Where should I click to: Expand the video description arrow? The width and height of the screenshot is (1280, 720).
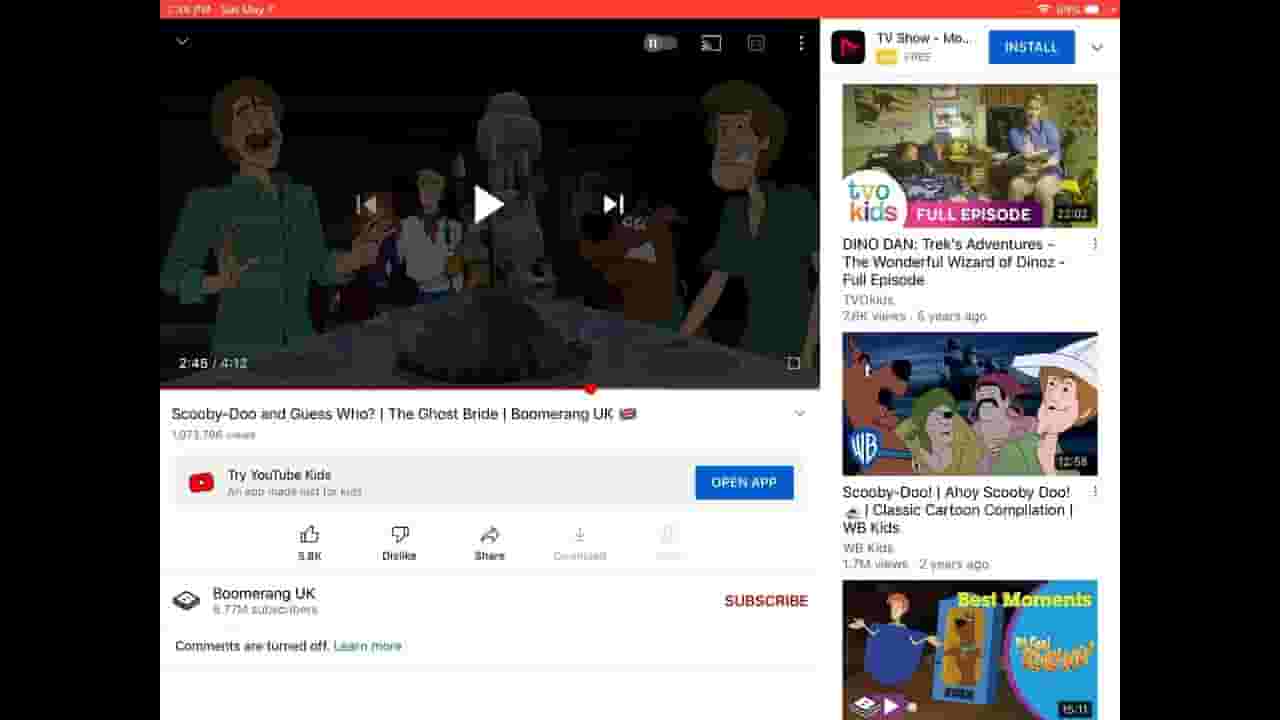[x=799, y=413]
